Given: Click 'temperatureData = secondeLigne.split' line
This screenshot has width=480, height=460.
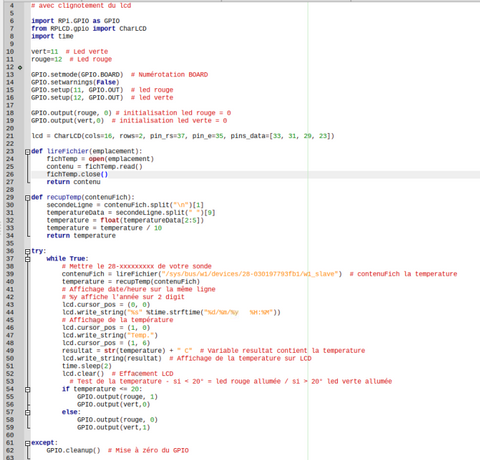Looking at the screenshot, I should [131, 213].
